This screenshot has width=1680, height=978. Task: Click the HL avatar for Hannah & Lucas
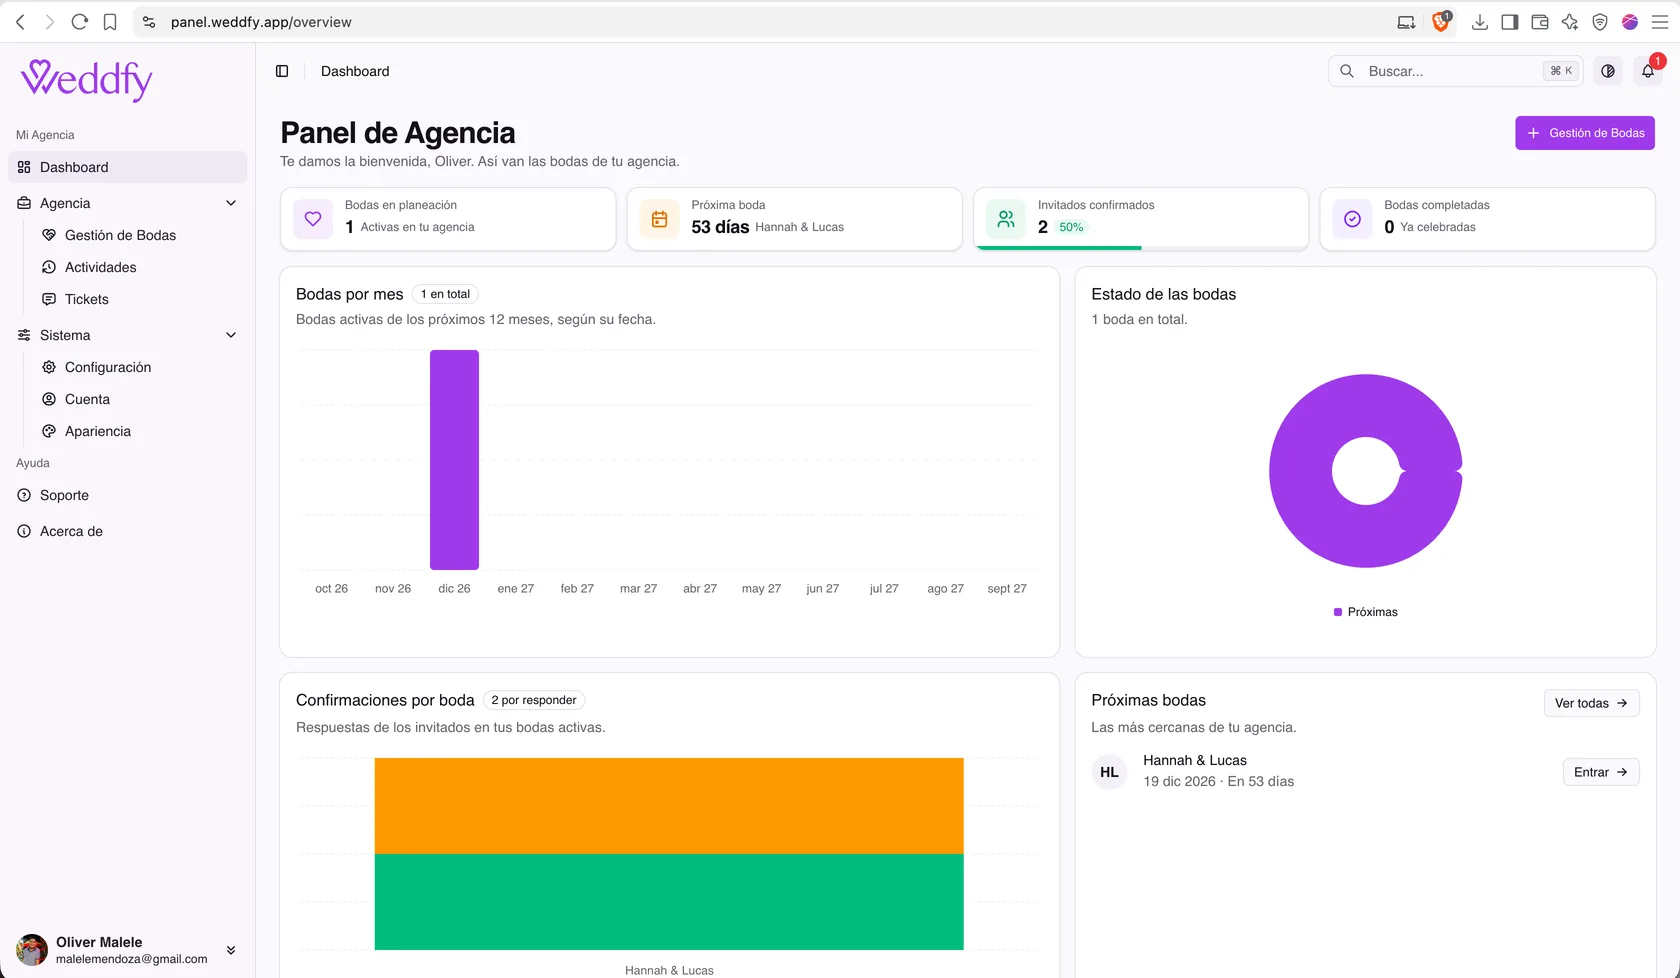(x=1109, y=772)
